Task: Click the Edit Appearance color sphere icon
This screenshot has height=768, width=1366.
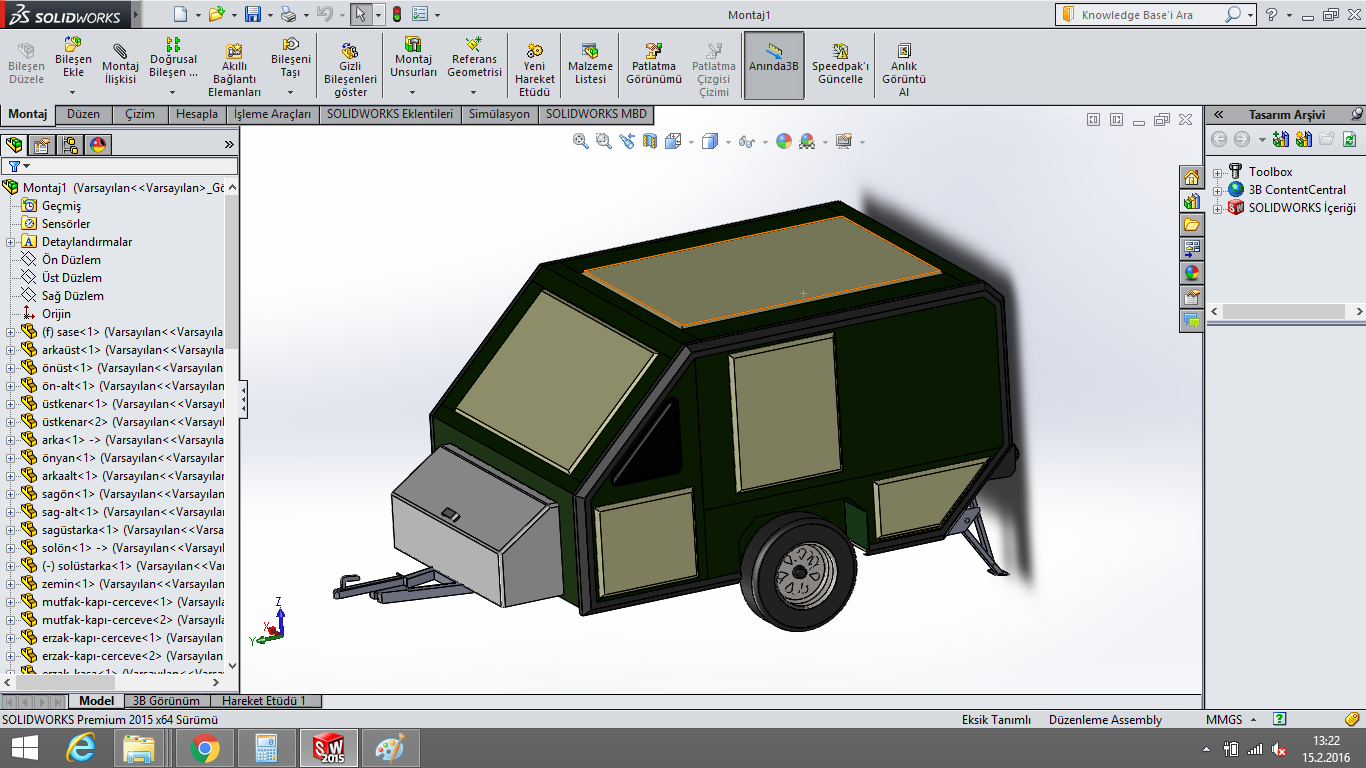Action: 784,142
